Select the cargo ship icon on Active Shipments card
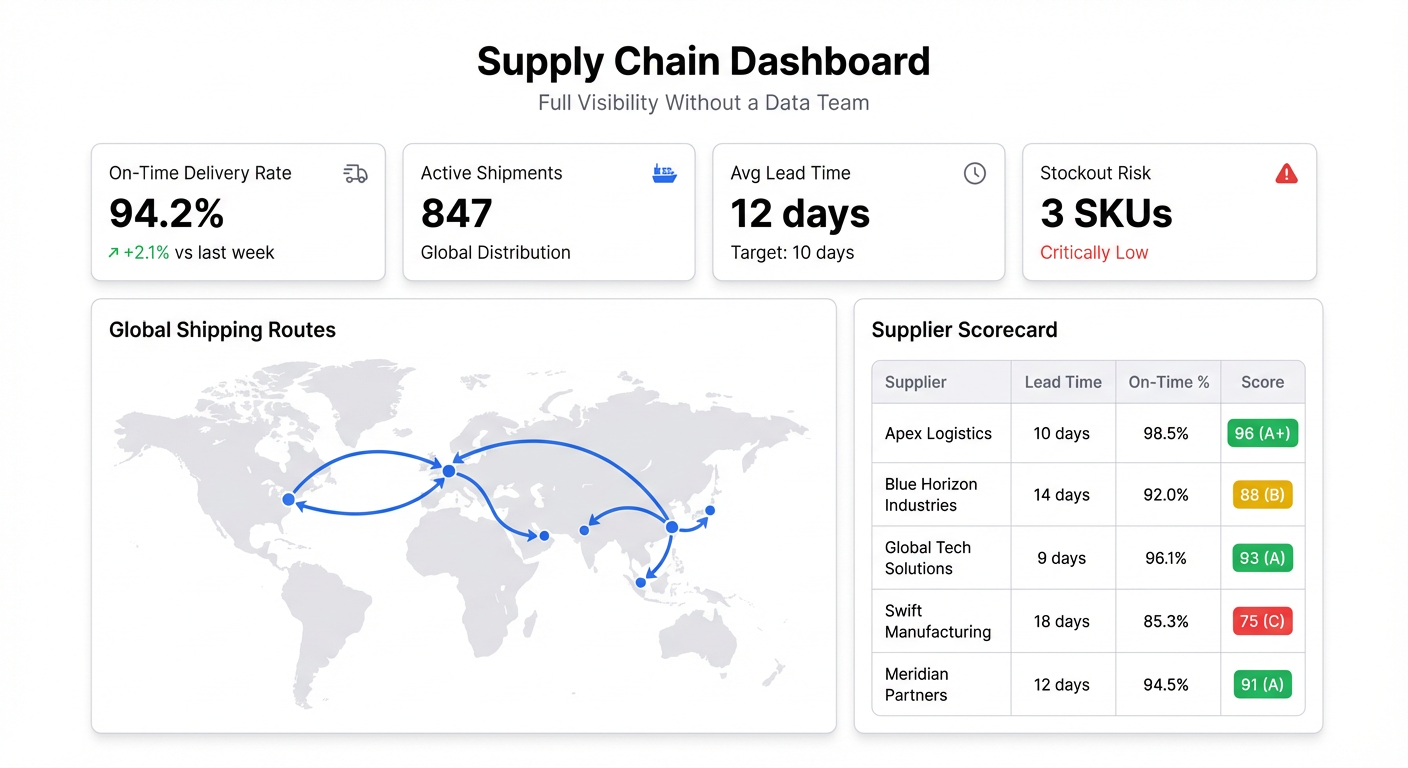Screen dimensions: 1408x768 point(665,172)
